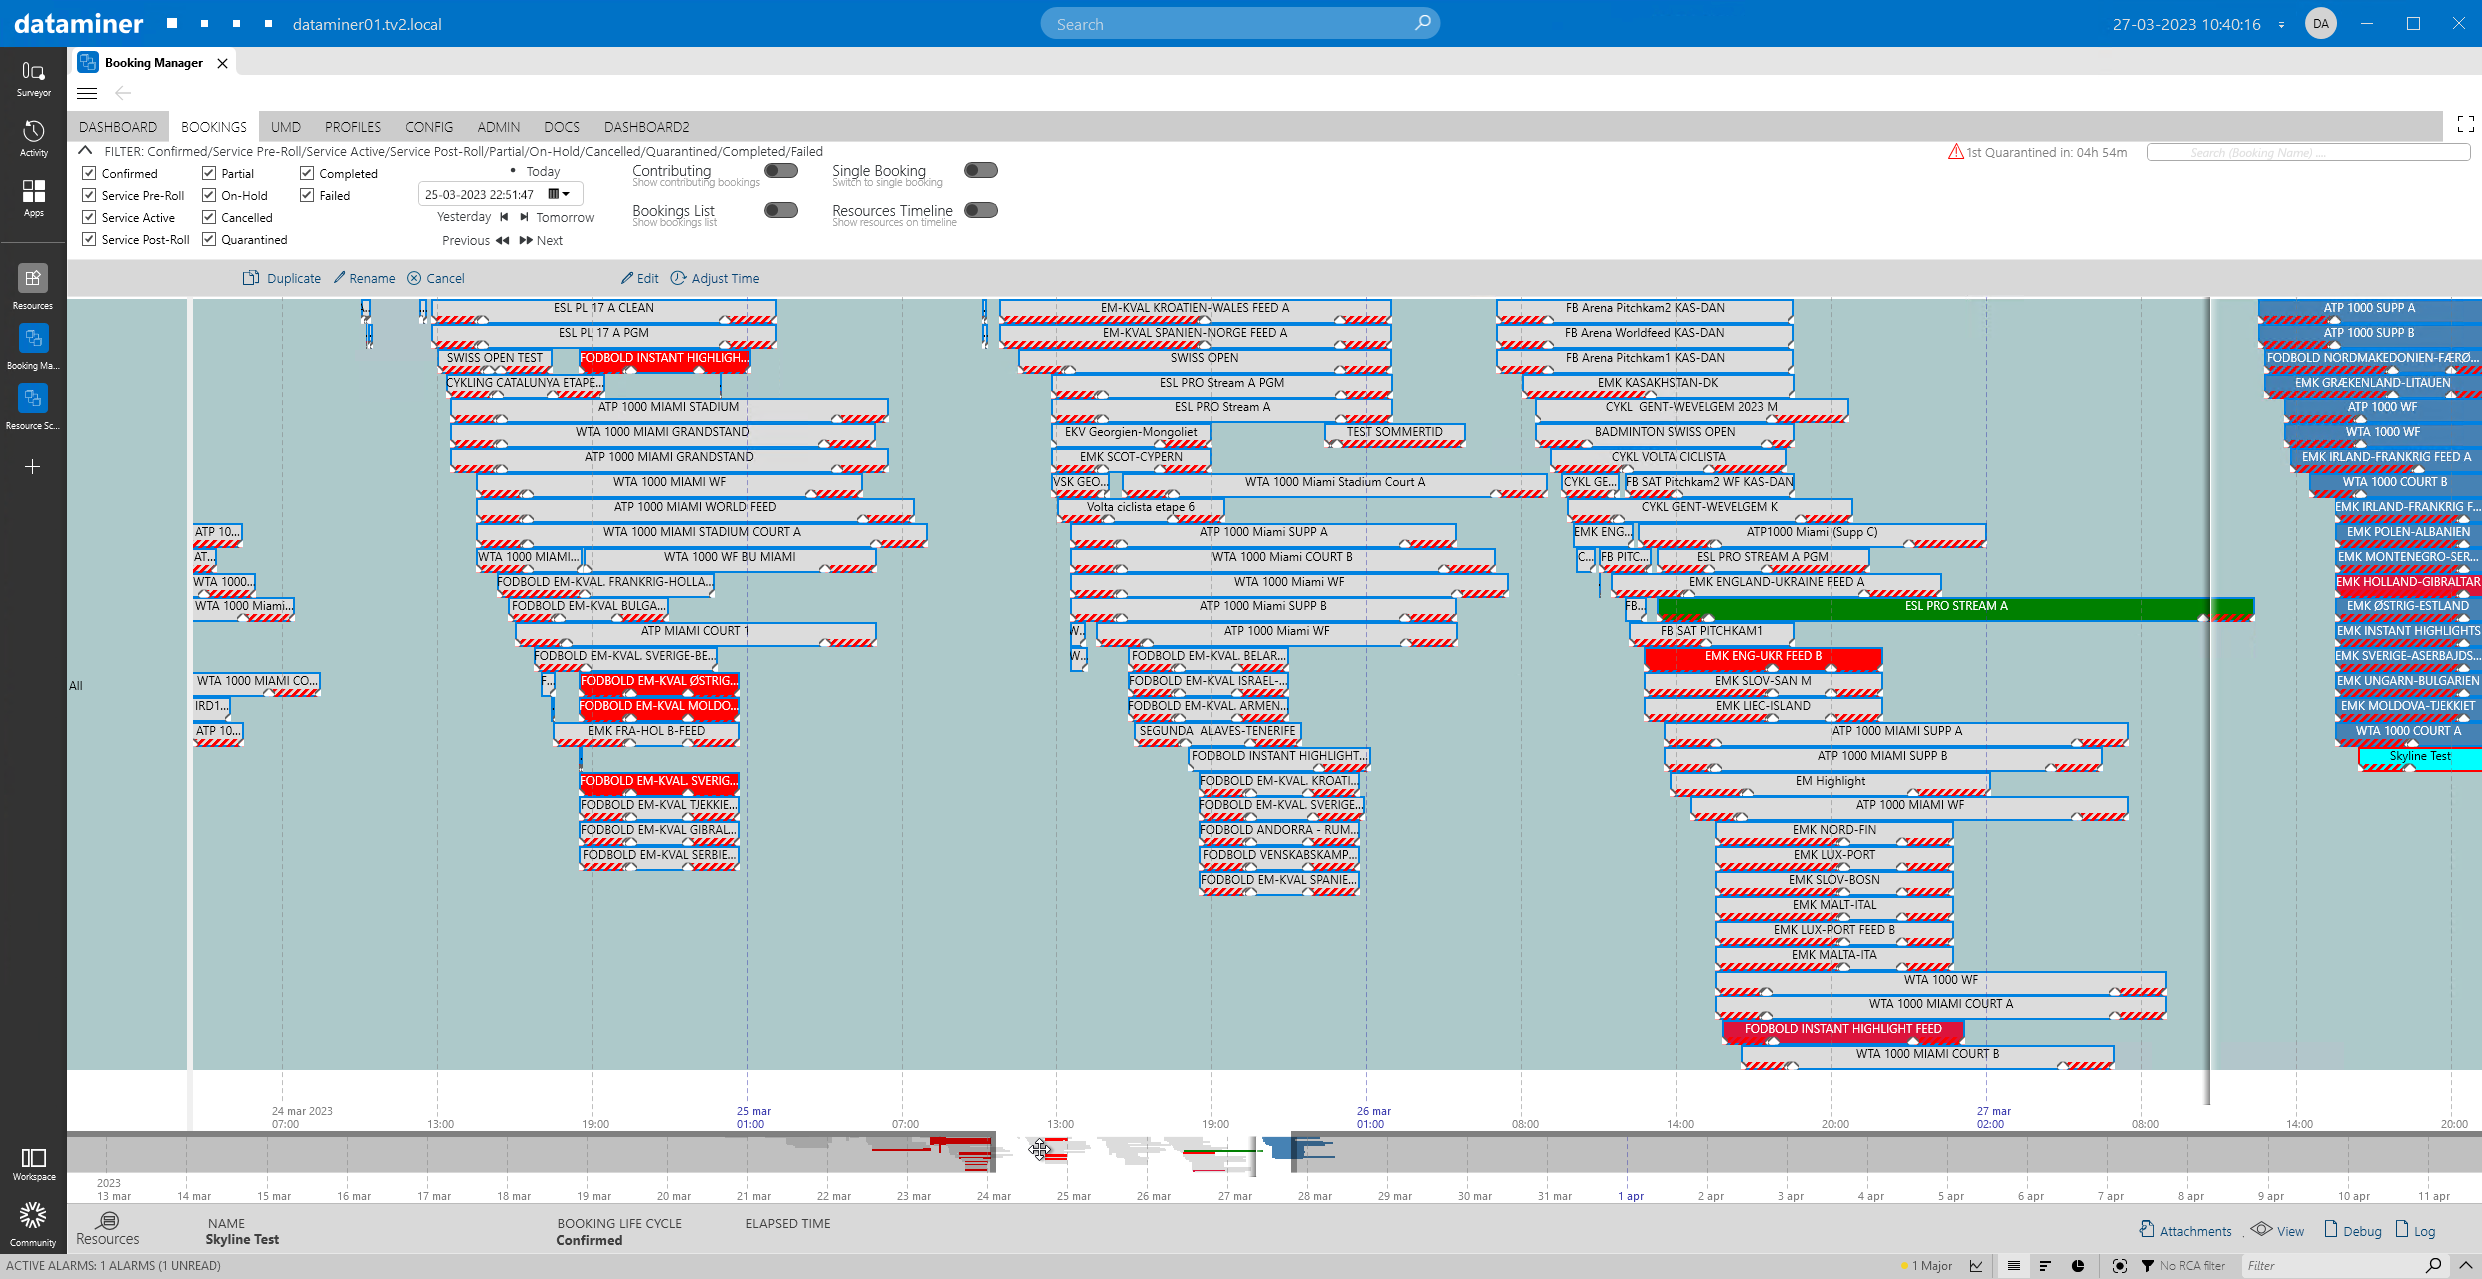Uncheck the Completed checkbox

[307, 173]
